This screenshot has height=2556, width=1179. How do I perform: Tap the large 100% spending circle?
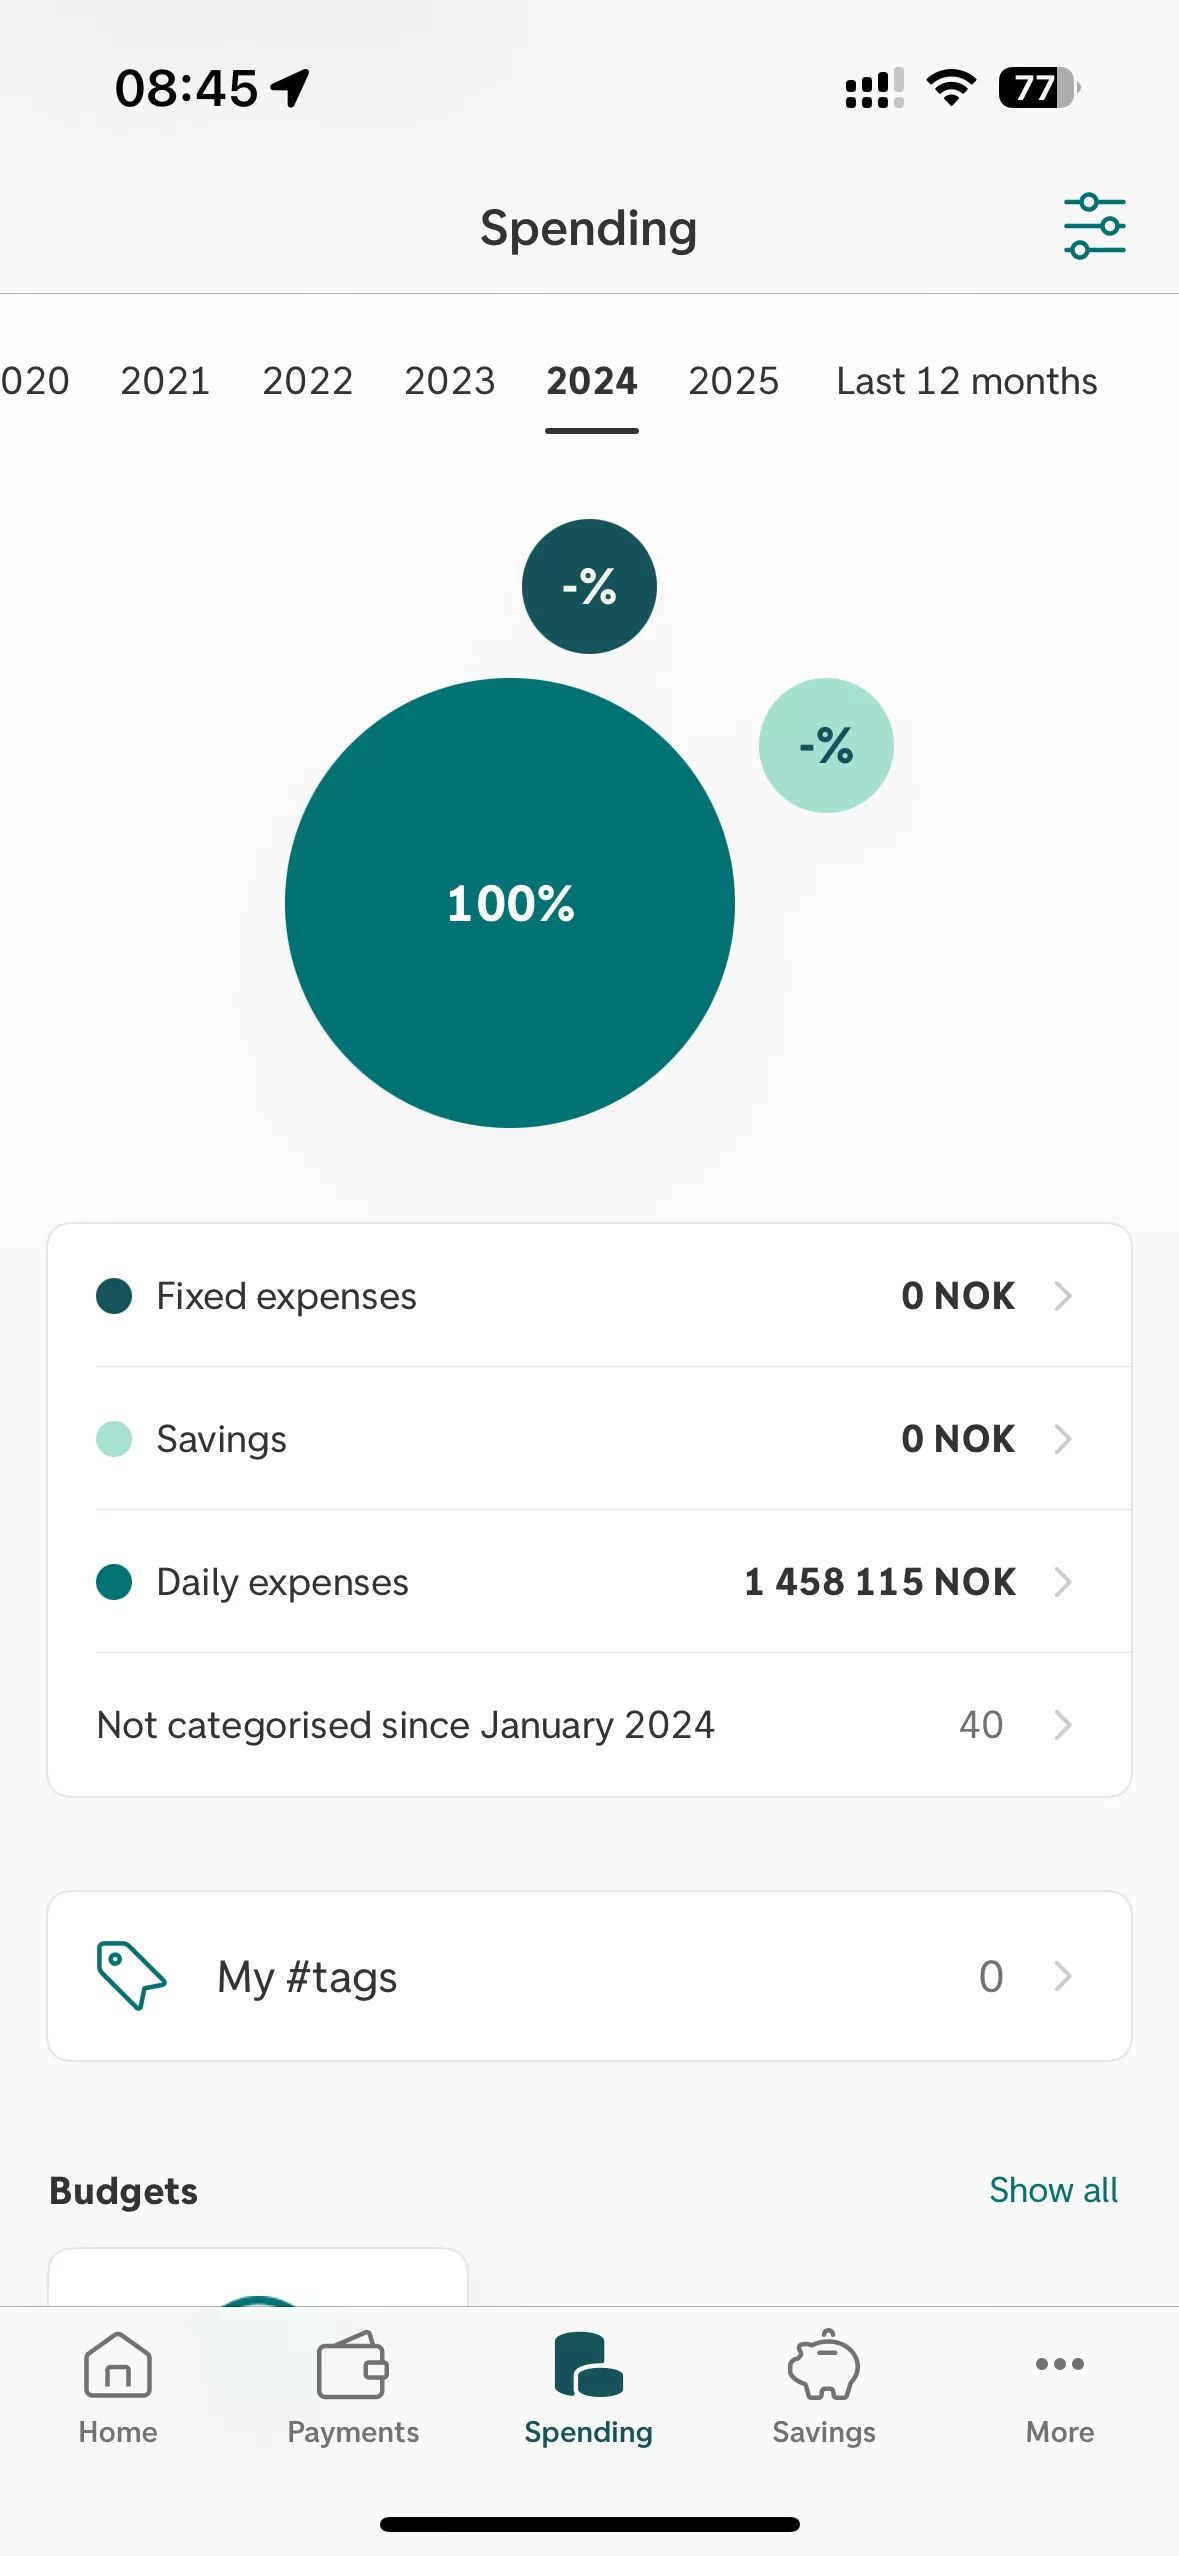510,903
